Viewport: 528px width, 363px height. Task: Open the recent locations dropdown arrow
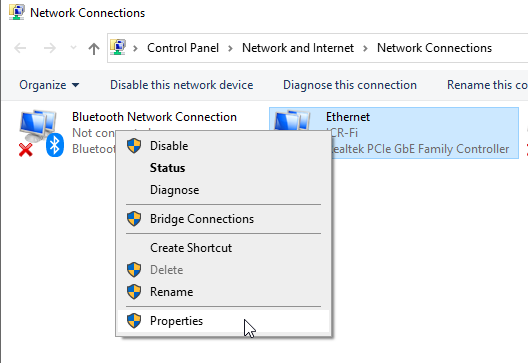coord(73,48)
